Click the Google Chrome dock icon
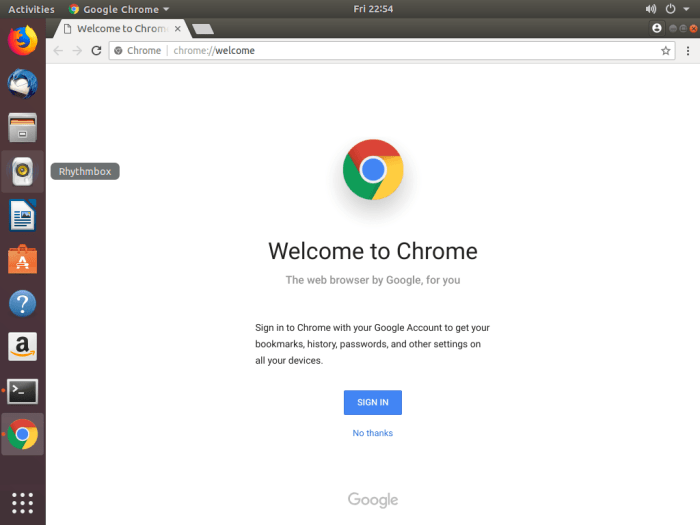 (22, 434)
